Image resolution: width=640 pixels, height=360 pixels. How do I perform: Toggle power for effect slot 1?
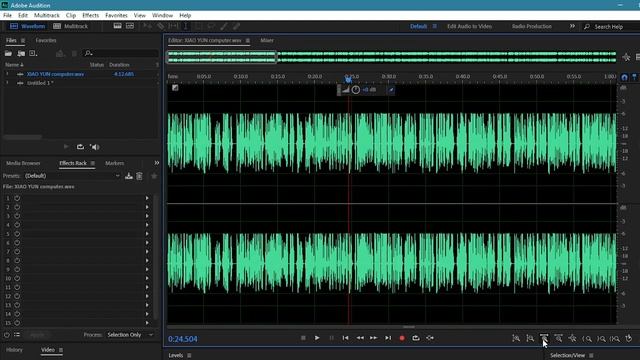(17, 198)
